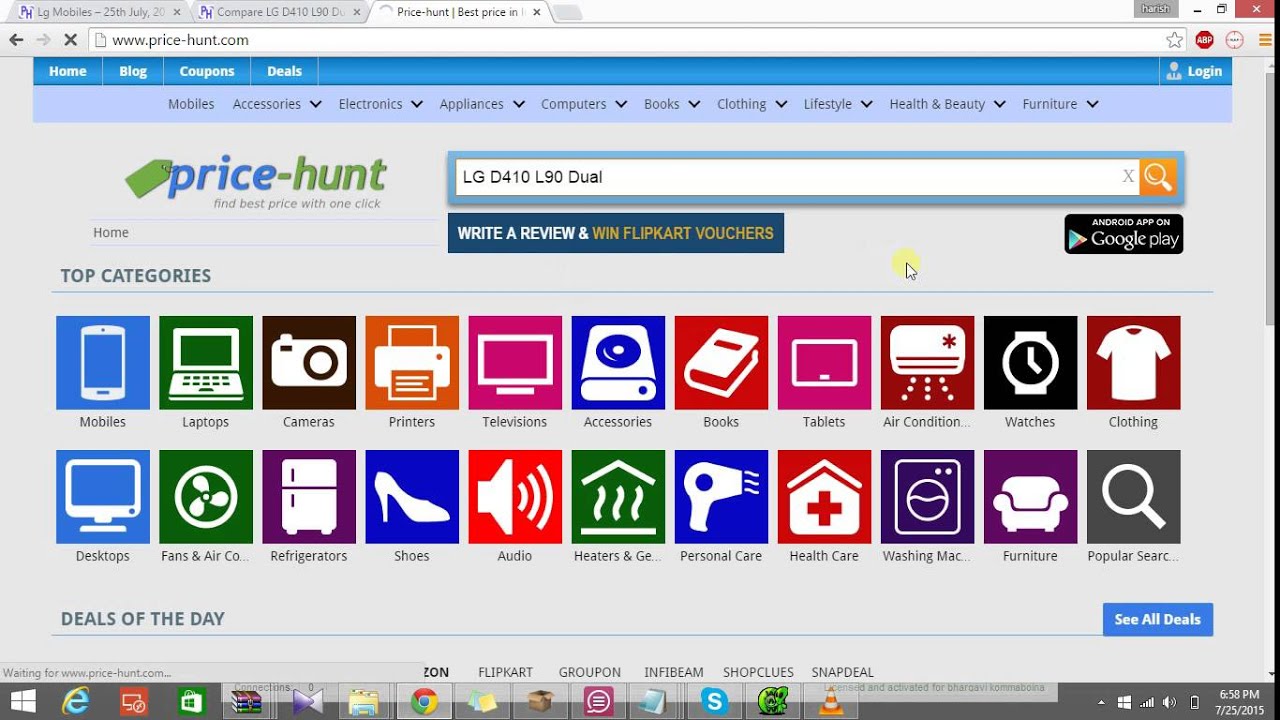Open the Air Conditioners tile

coord(927,363)
